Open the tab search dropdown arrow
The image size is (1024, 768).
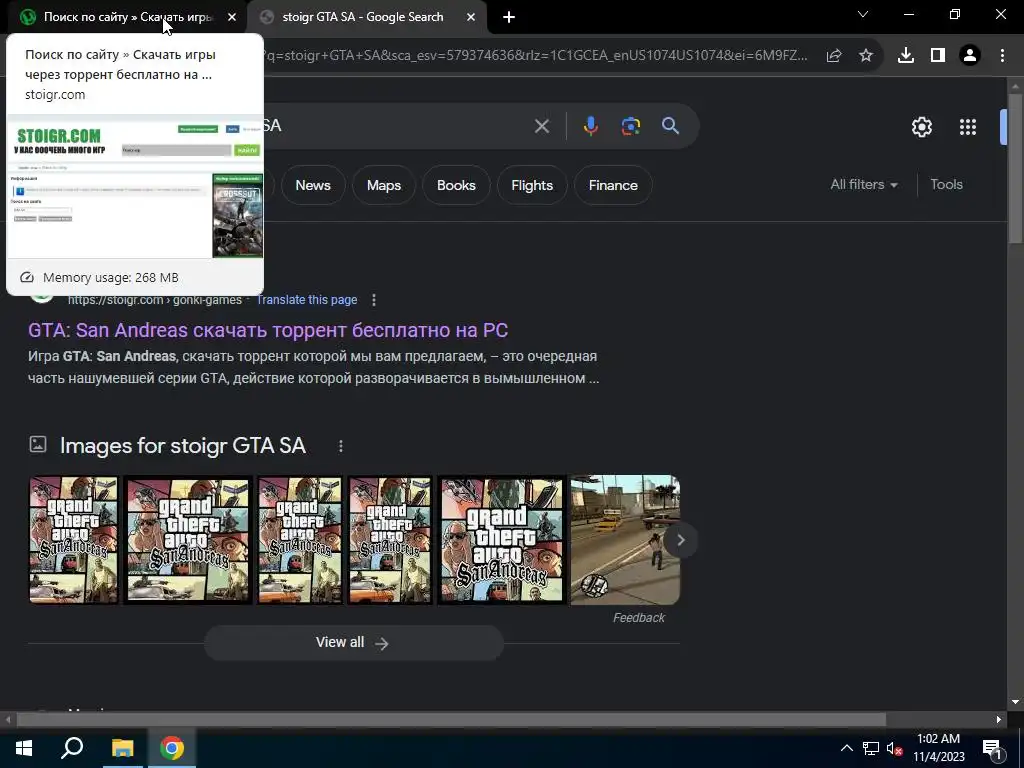pyautogui.click(x=863, y=14)
